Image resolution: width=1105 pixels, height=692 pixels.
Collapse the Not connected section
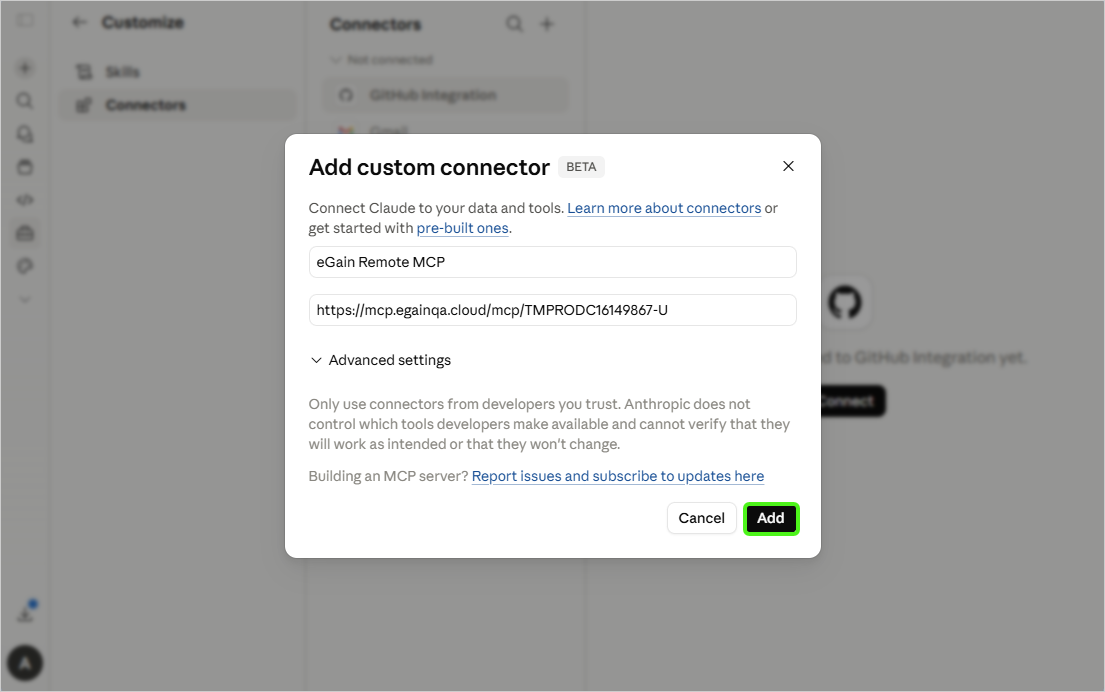tap(335, 60)
